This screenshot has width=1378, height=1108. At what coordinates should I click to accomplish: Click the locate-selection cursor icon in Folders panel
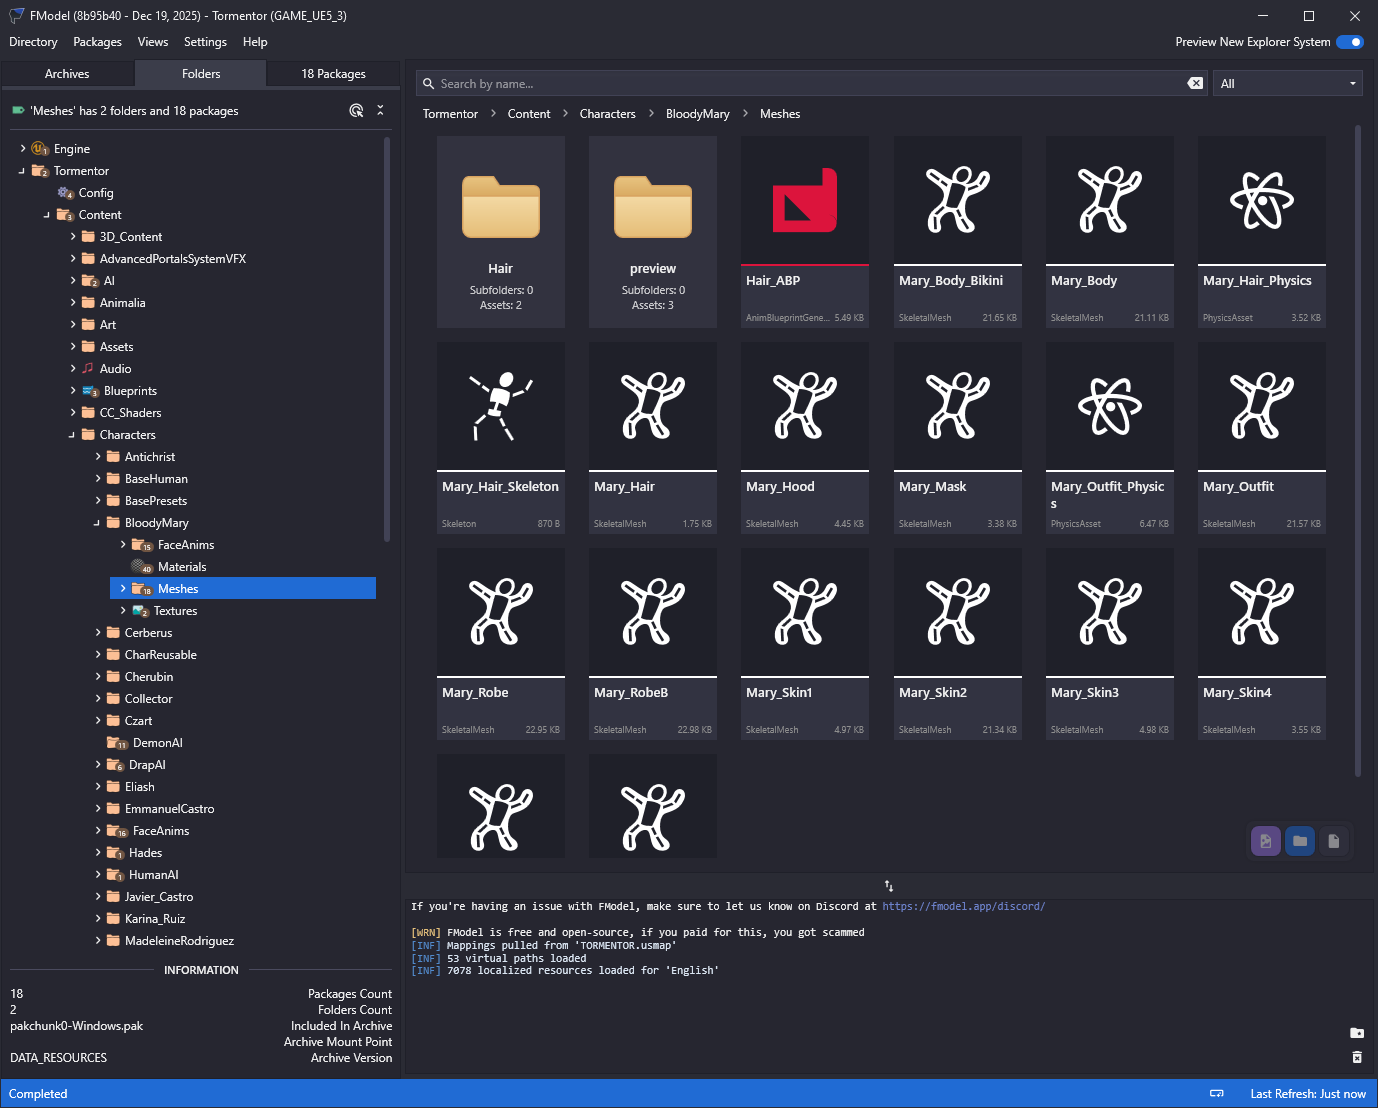(x=356, y=111)
